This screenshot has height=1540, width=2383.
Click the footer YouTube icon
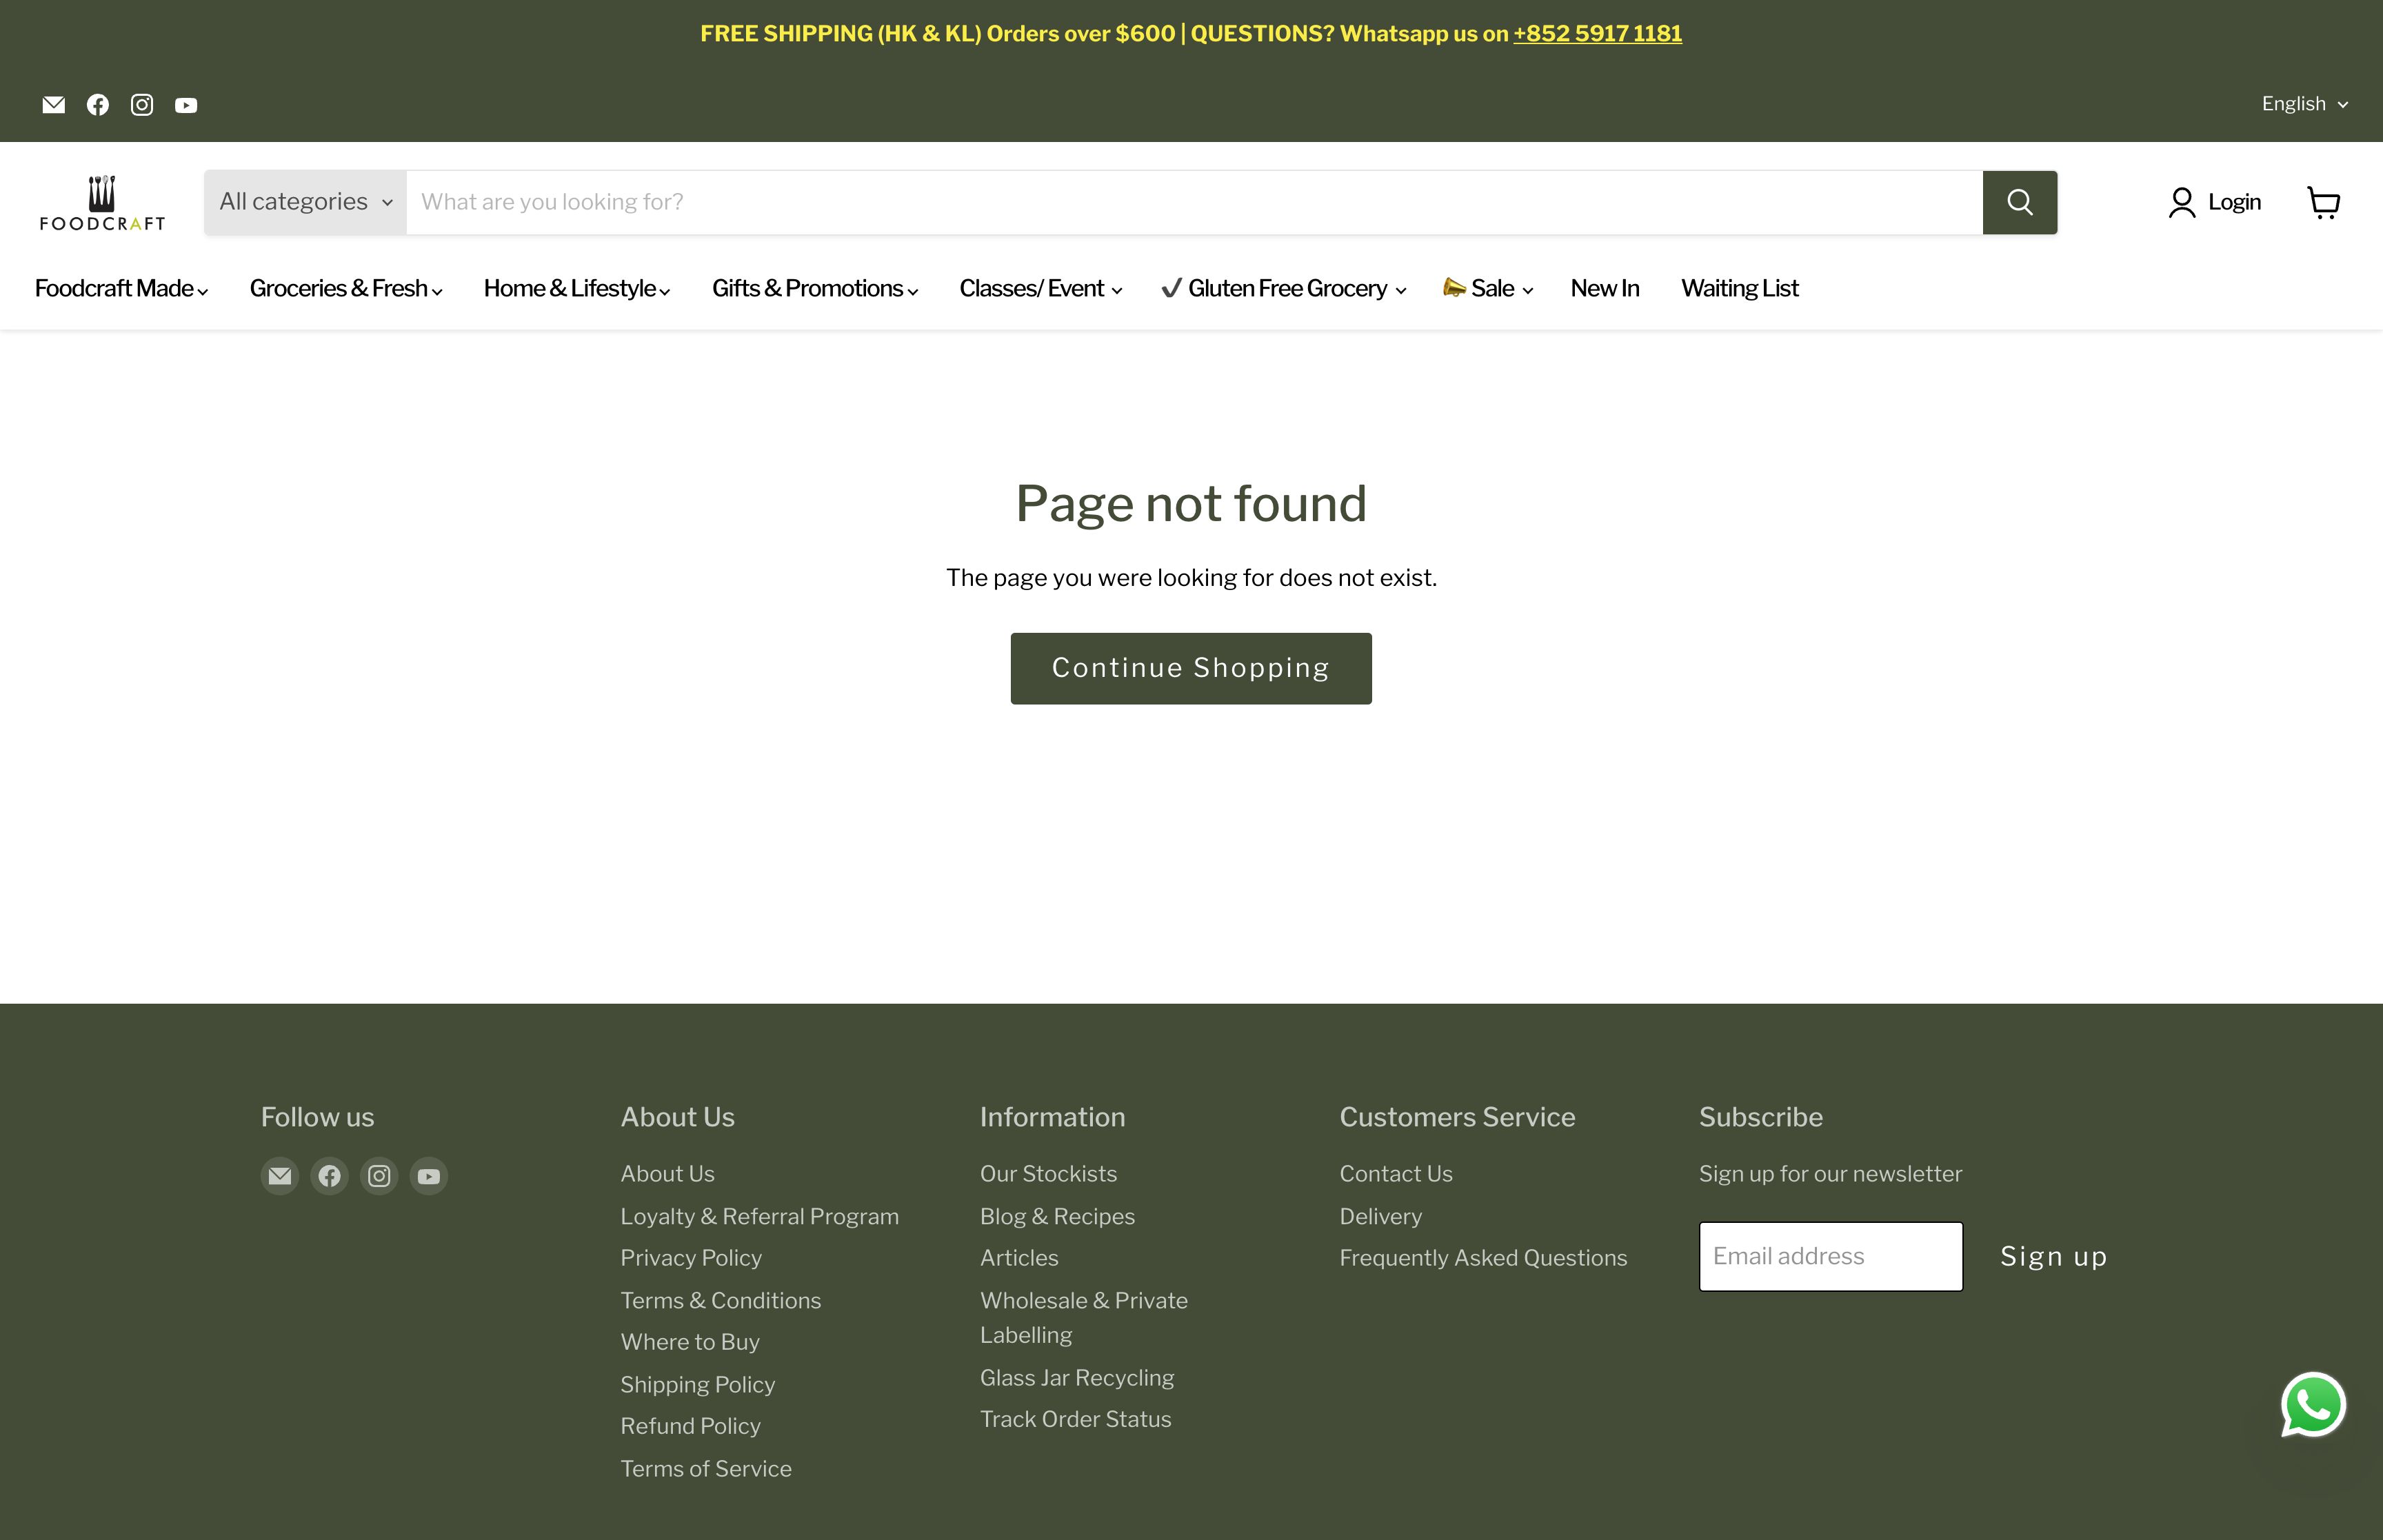click(x=429, y=1176)
